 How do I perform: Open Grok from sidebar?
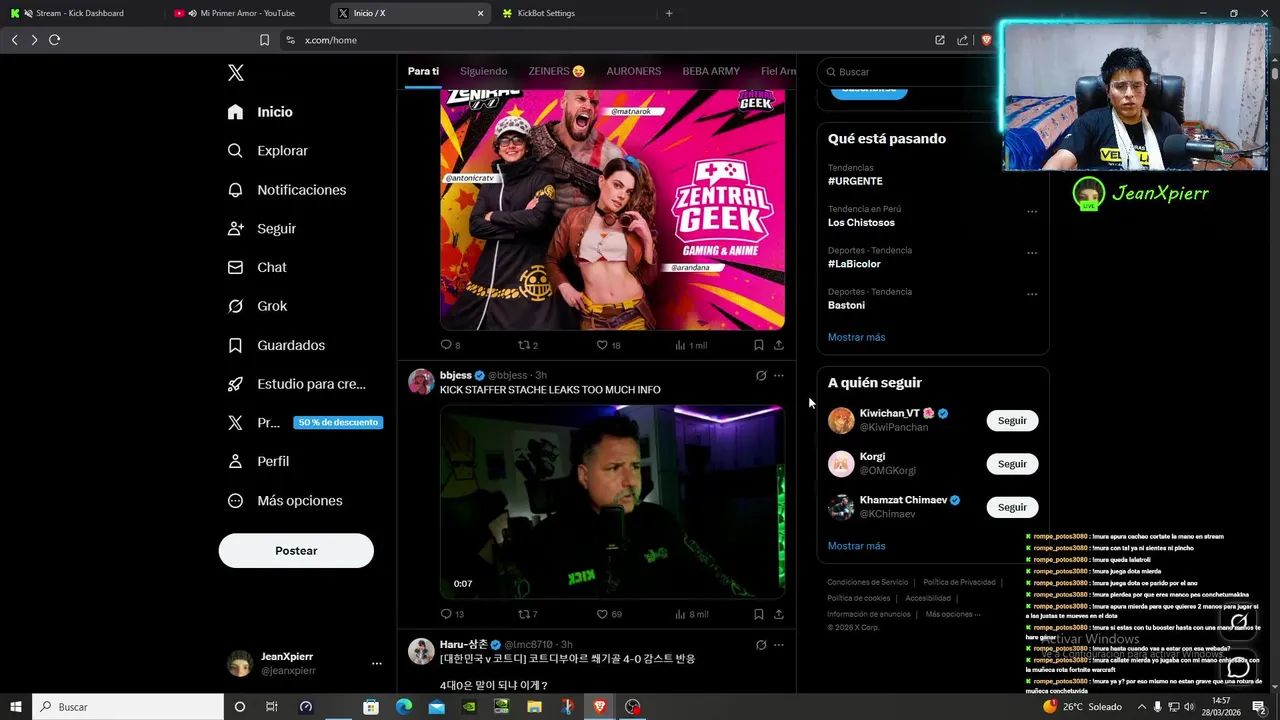point(257,306)
